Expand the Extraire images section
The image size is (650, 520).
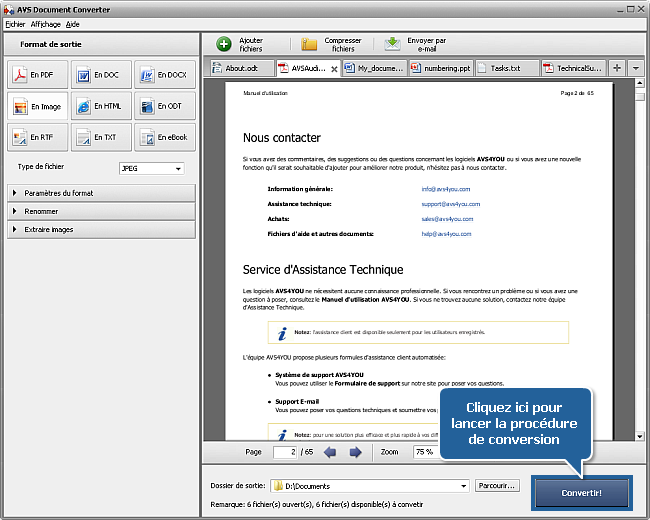coord(101,230)
